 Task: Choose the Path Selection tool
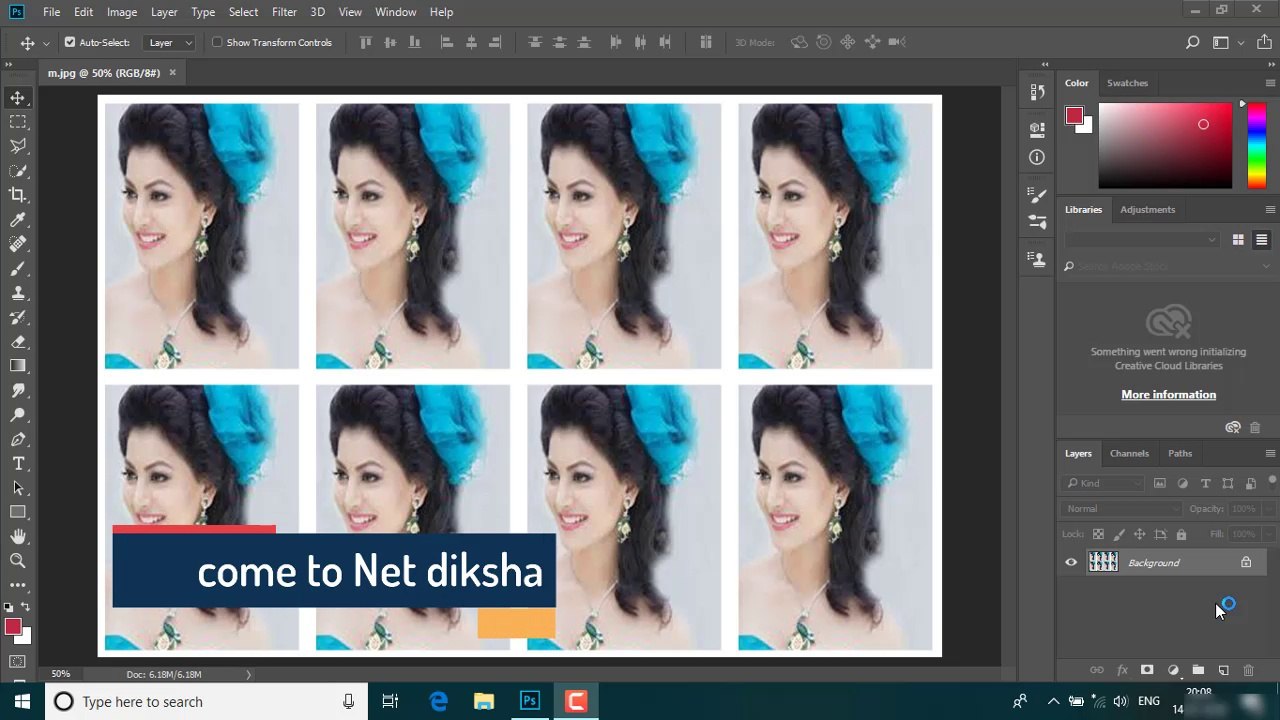18,488
